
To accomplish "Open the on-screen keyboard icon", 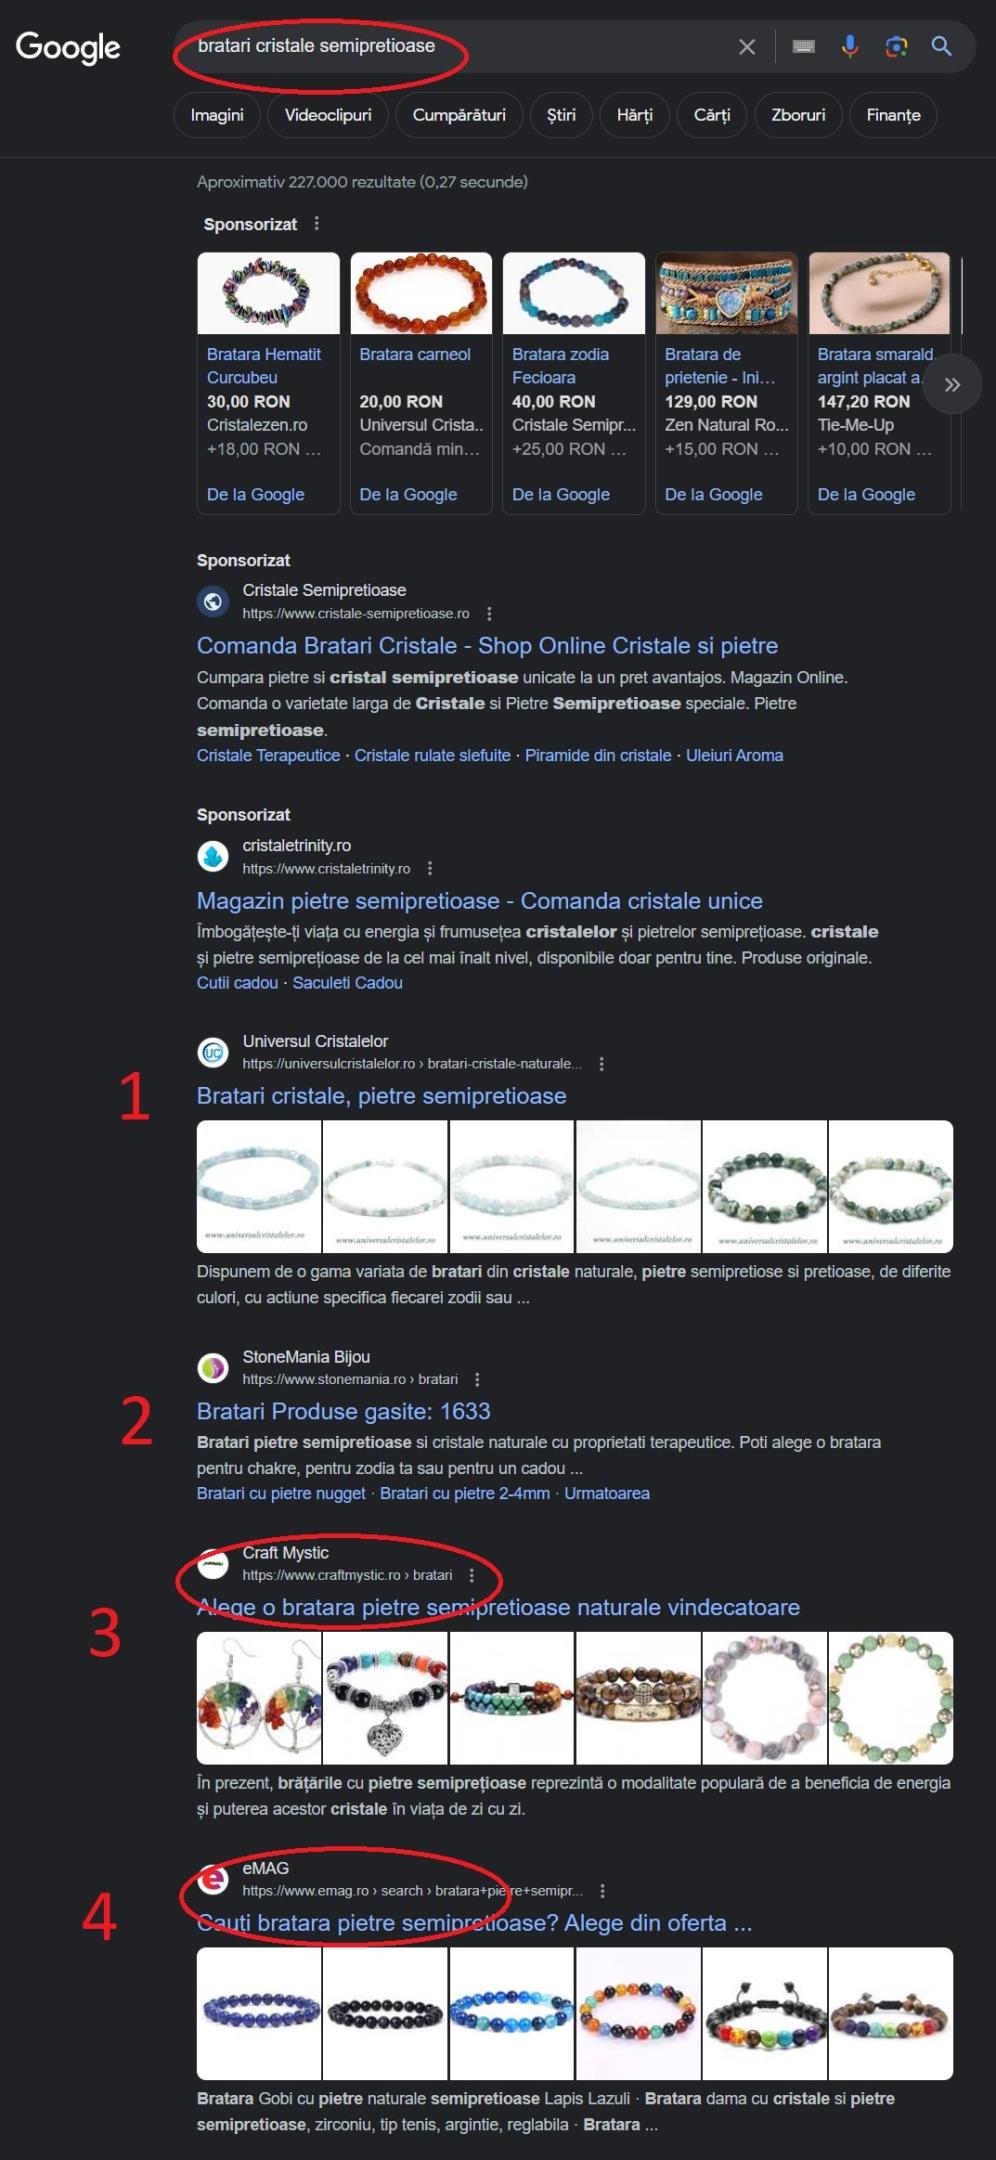I will (x=804, y=46).
